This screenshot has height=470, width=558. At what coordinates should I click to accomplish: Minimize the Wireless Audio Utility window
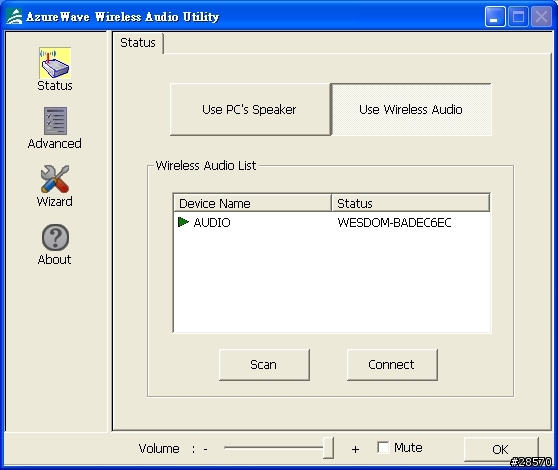[x=495, y=17]
